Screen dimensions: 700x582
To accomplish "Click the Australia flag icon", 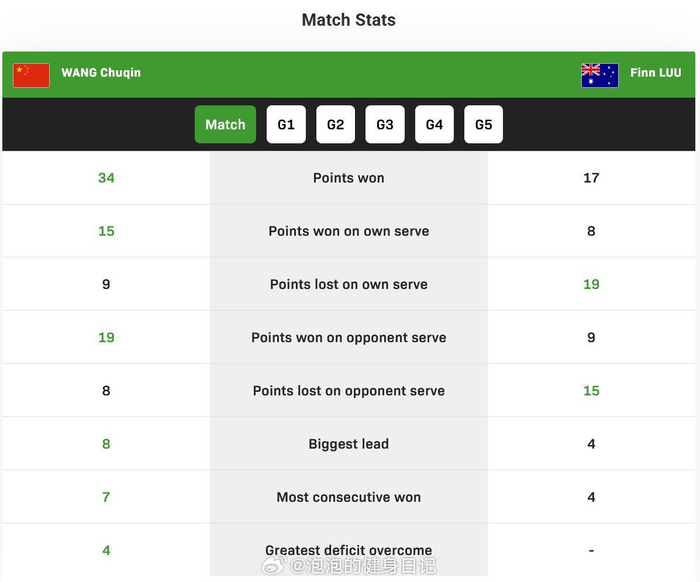I will click(x=599, y=75).
